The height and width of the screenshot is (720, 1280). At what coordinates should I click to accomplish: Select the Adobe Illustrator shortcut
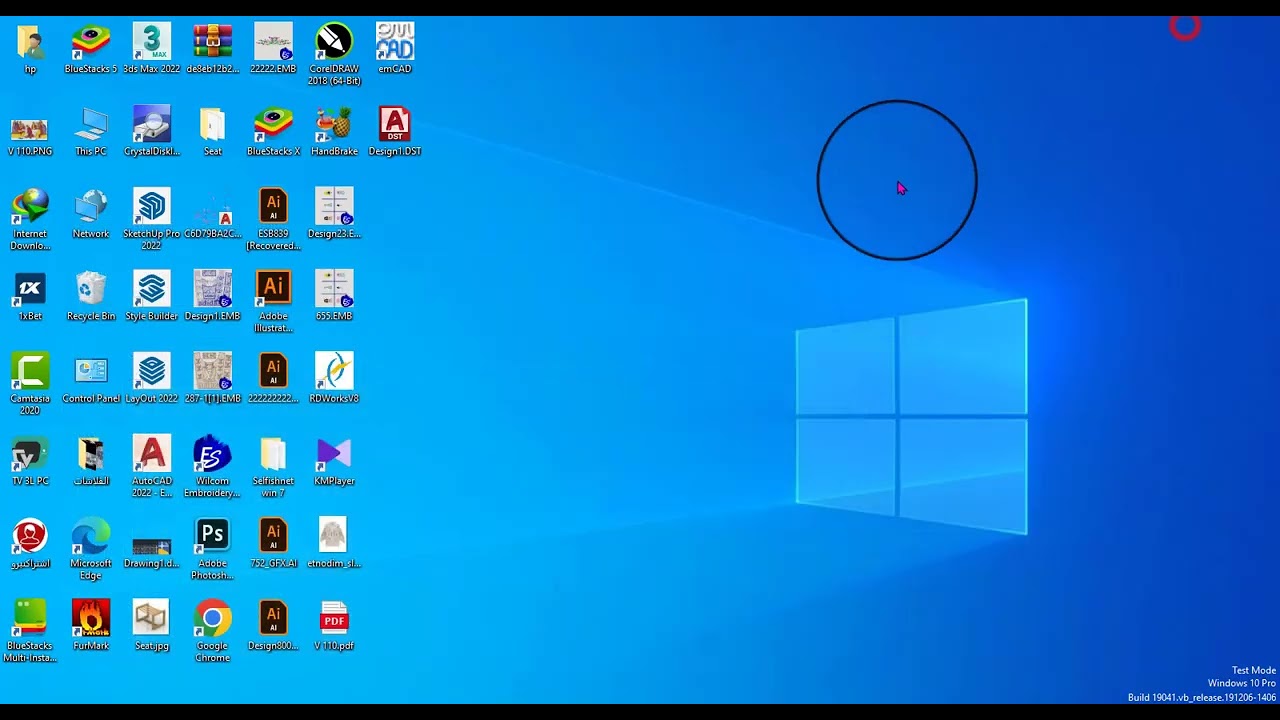pyautogui.click(x=273, y=289)
